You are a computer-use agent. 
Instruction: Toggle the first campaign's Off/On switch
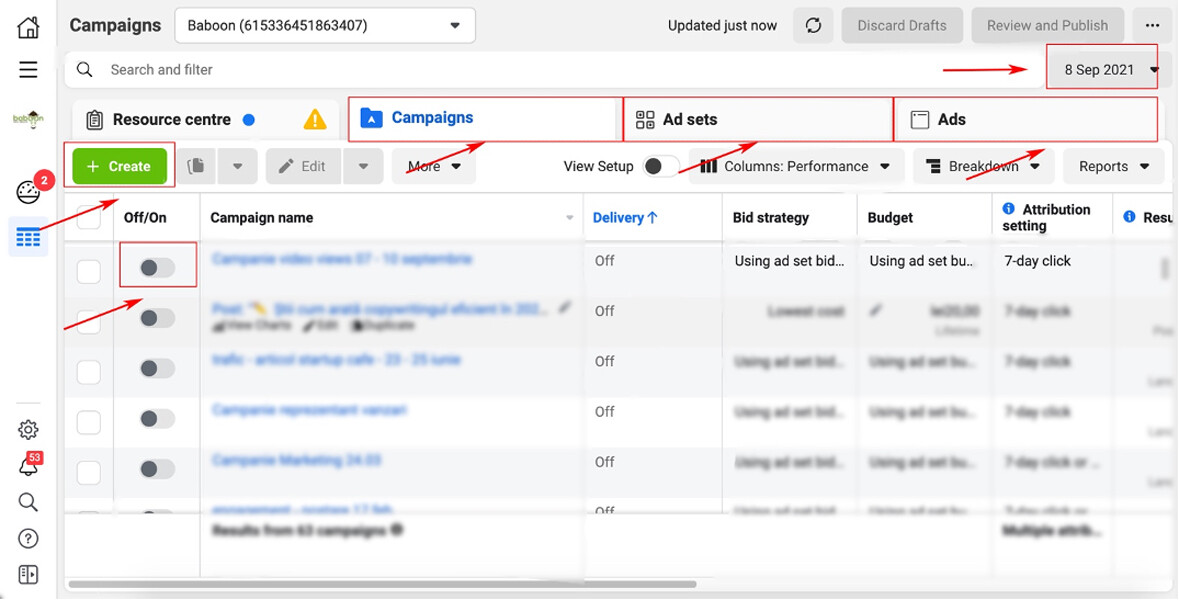tap(157, 267)
